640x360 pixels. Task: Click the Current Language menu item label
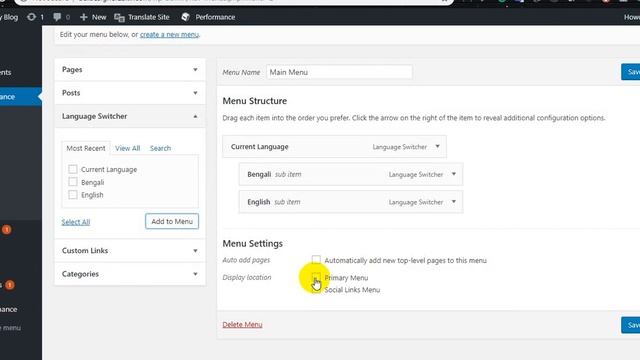260,147
